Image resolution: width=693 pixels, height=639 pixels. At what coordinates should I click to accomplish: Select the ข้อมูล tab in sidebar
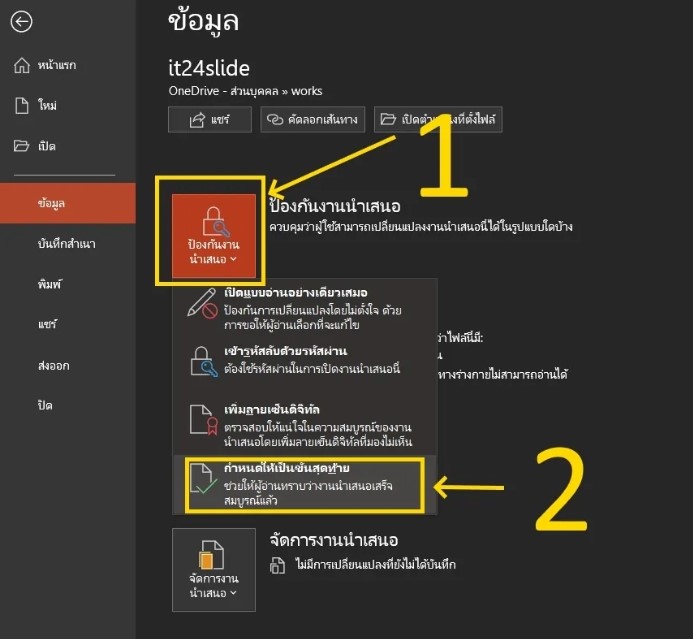coord(68,203)
